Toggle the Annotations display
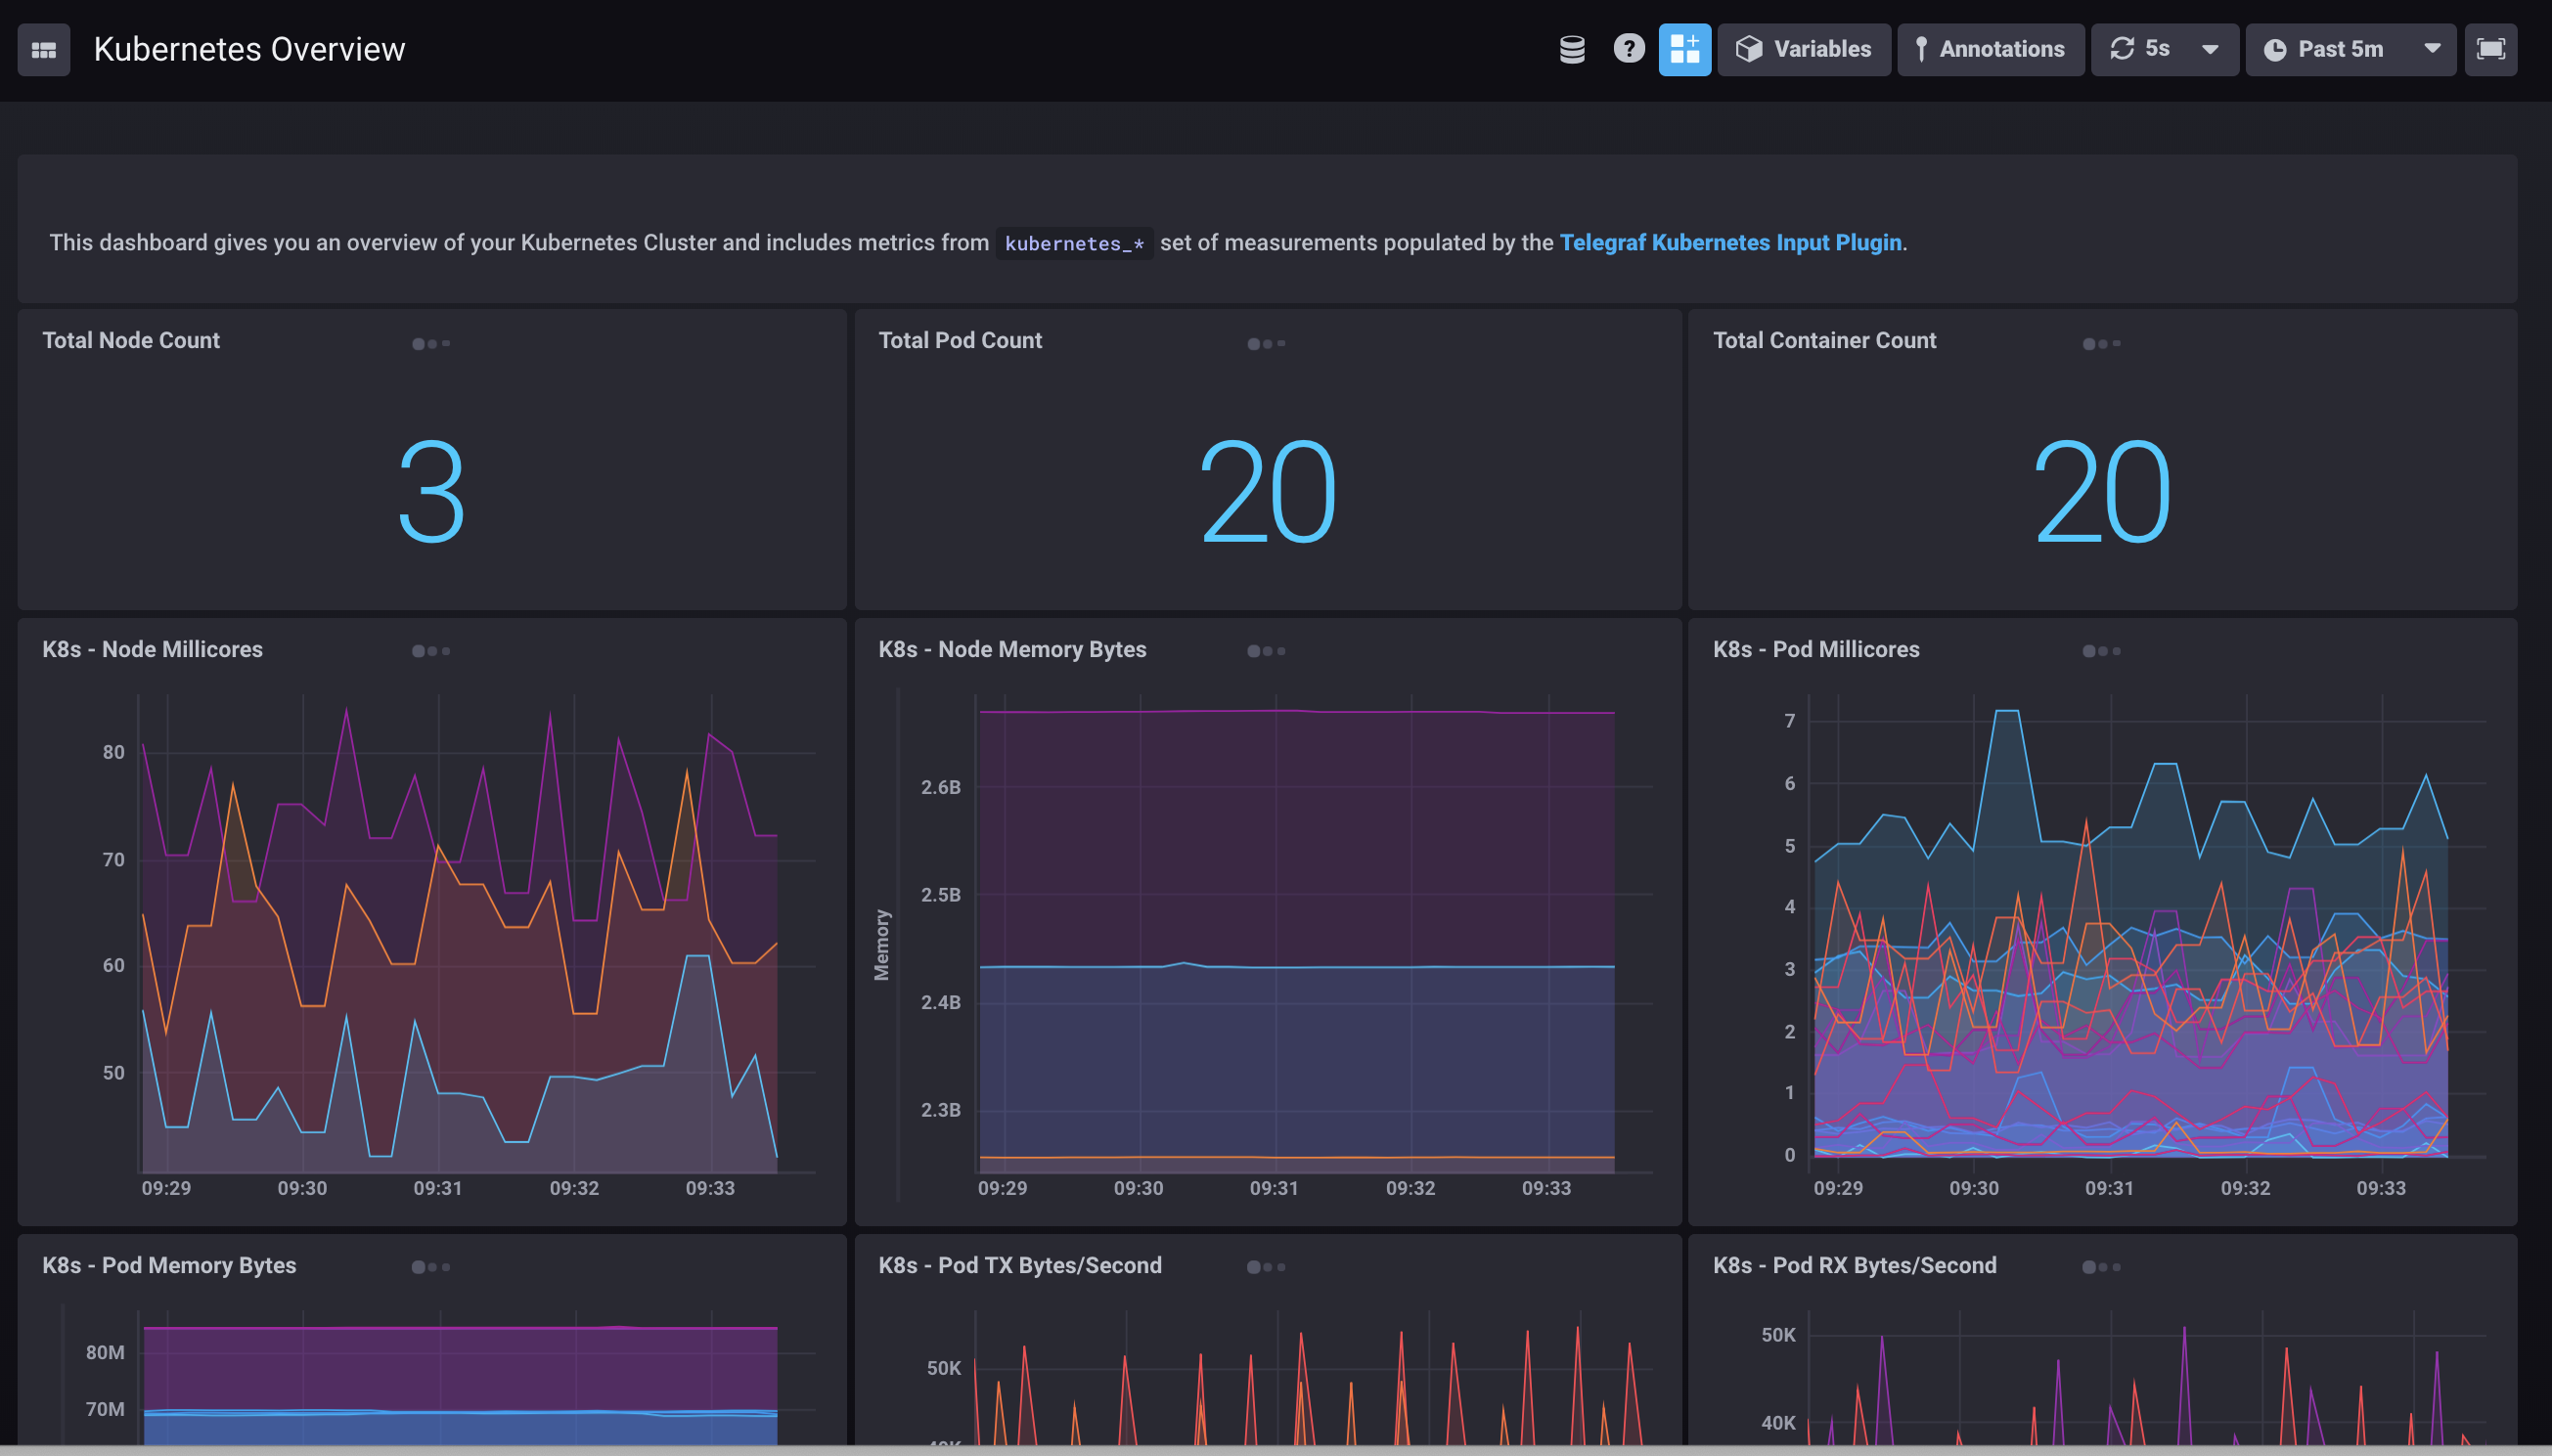 point(1990,48)
